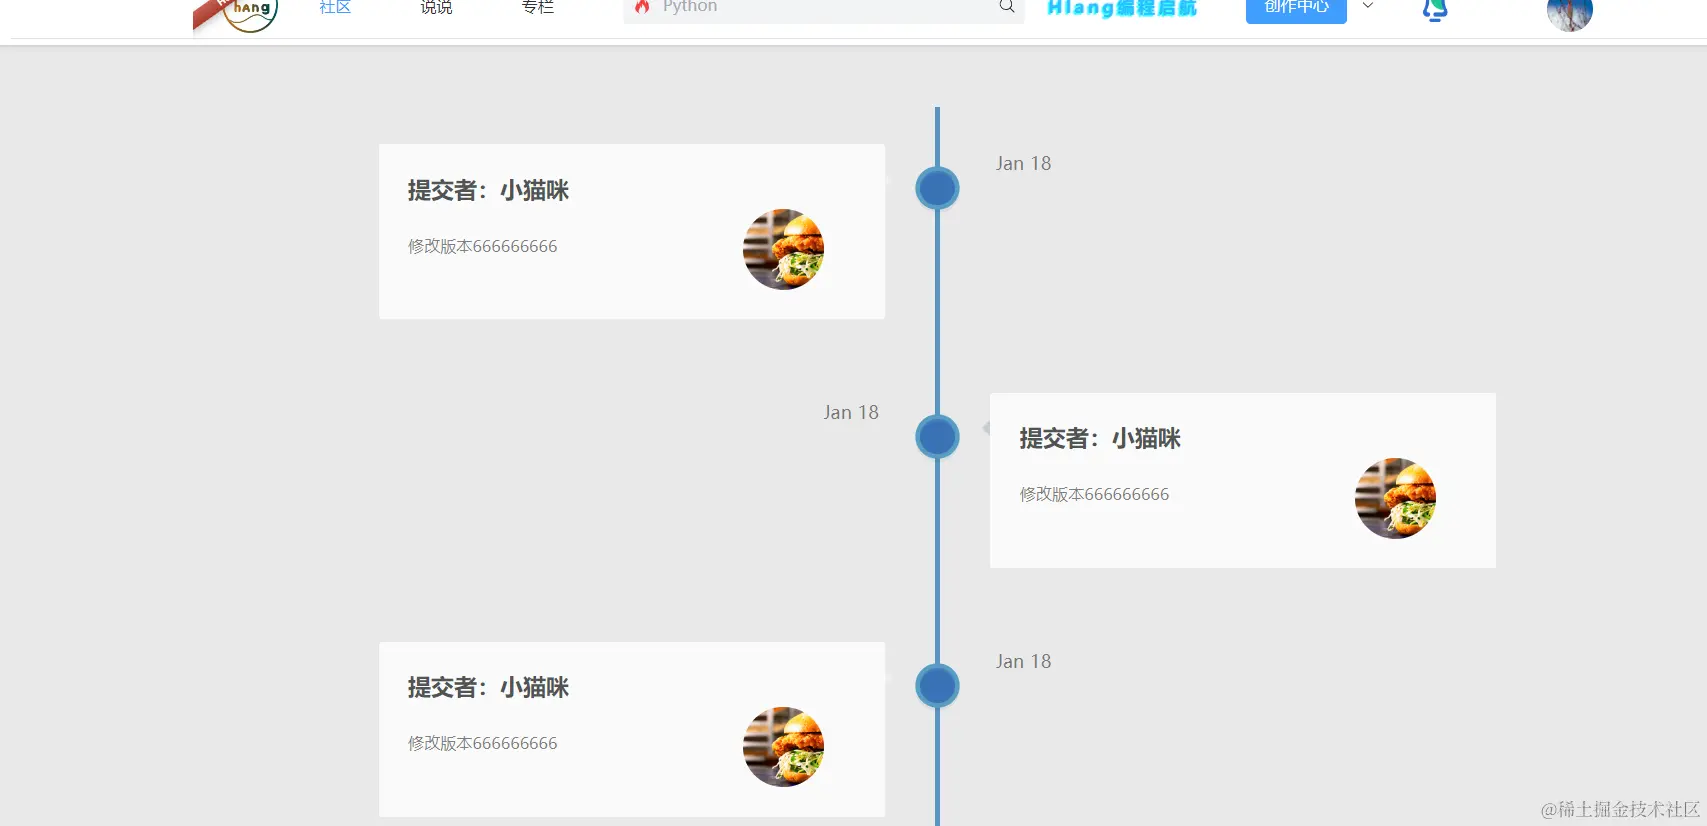The width and height of the screenshot is (1707, 826).
Task: Click 修改版本666666666 text in bottom card
Action: 482,743
